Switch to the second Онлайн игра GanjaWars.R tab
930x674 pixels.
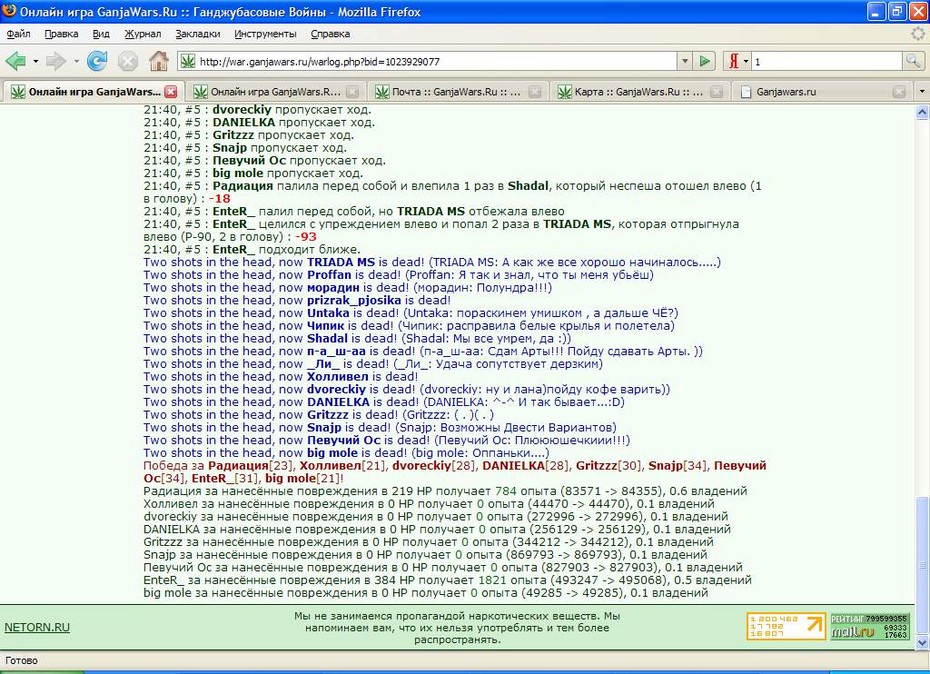(275, 91)
